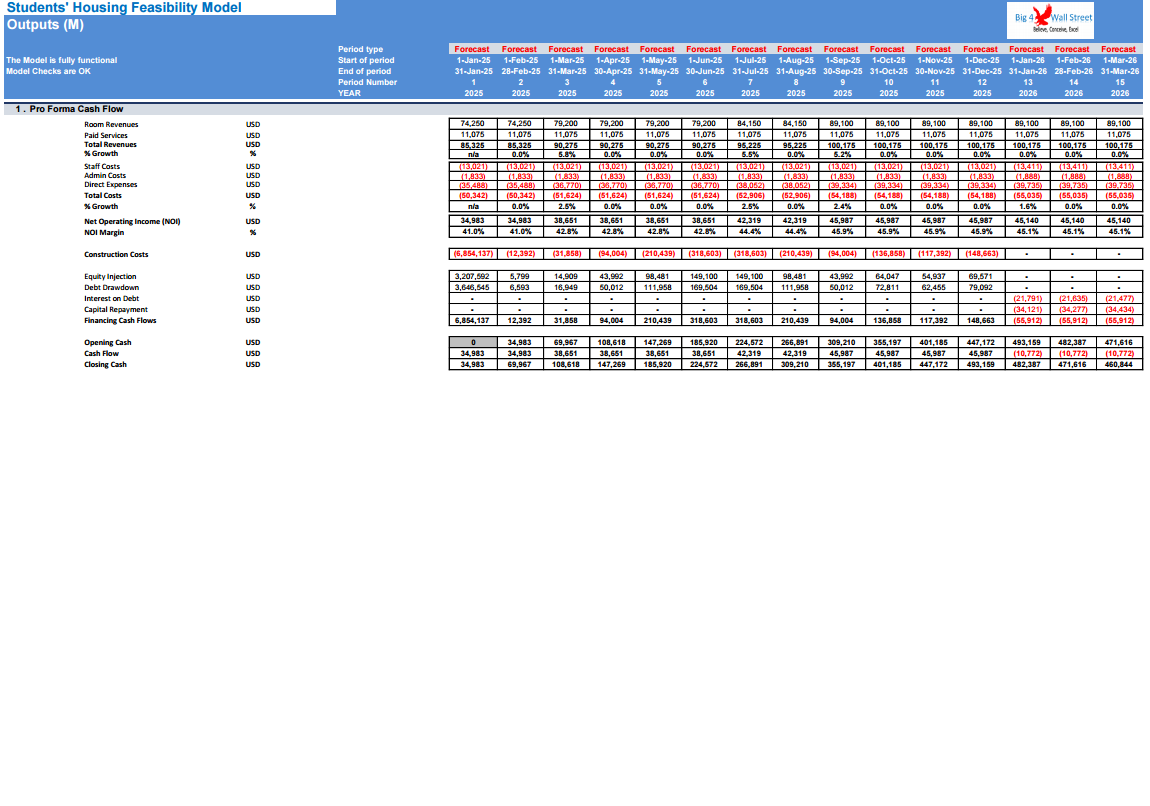Select the 'Capital Repayment' row label

coord(116,309)
